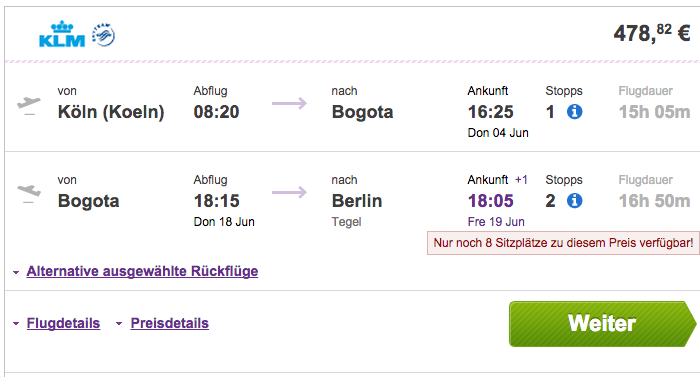Click the arrow between Köln and Bogota
This screenshot has height=377, width=700.
289,104
